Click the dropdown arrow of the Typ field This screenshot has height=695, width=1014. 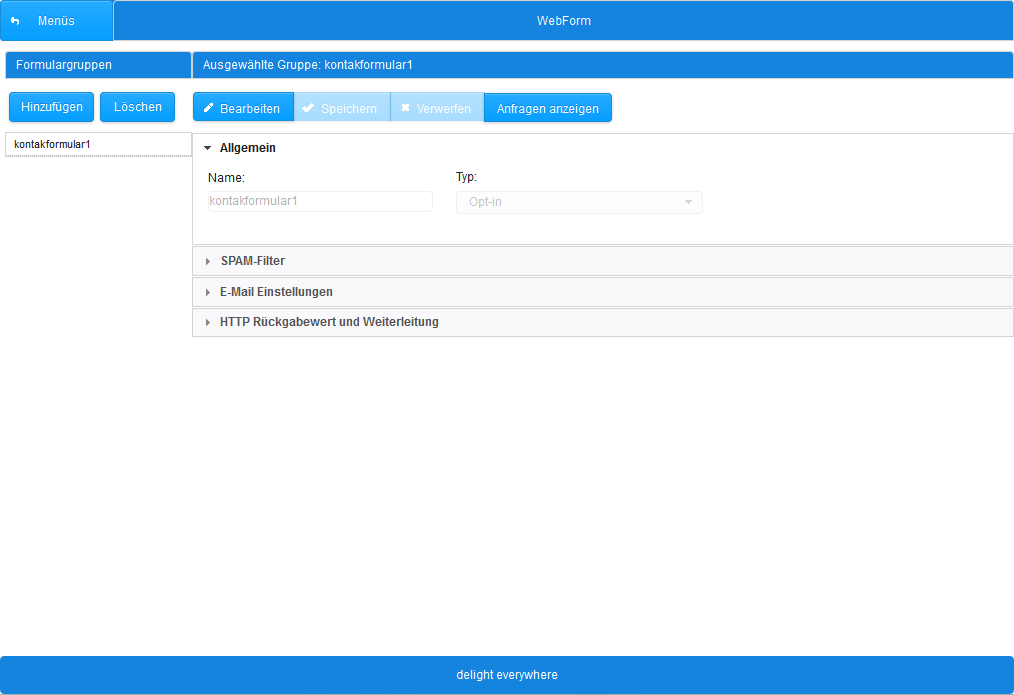pos(688,202)
